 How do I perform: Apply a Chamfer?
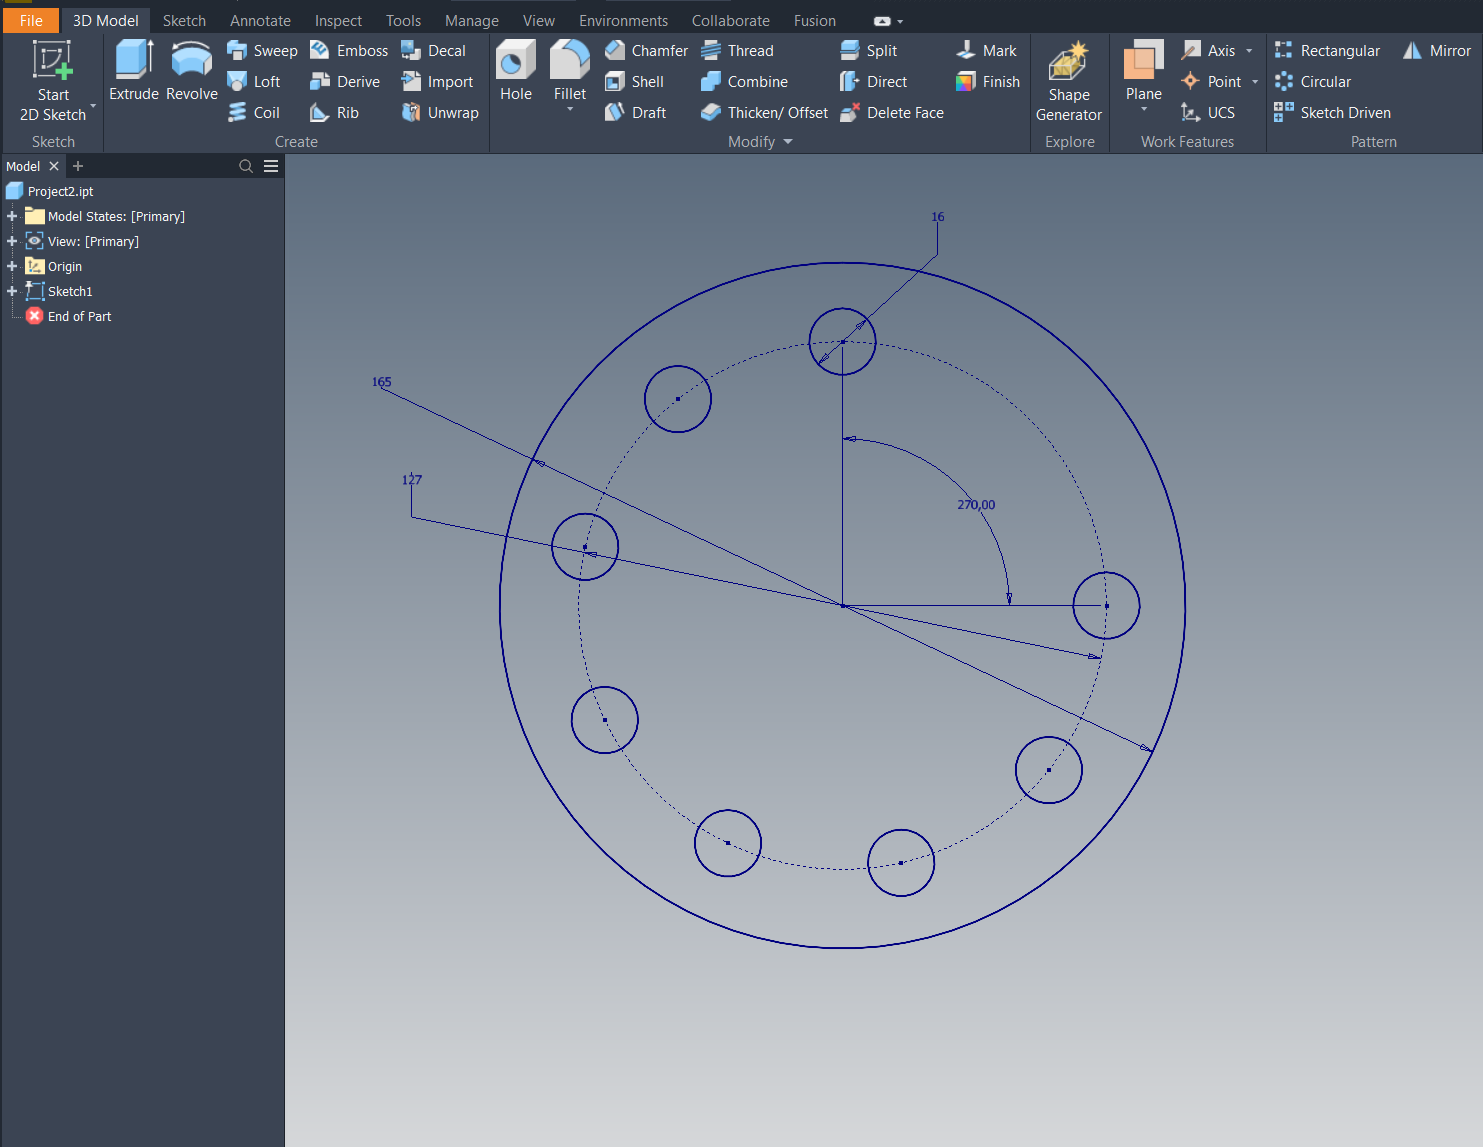(646, 51)
